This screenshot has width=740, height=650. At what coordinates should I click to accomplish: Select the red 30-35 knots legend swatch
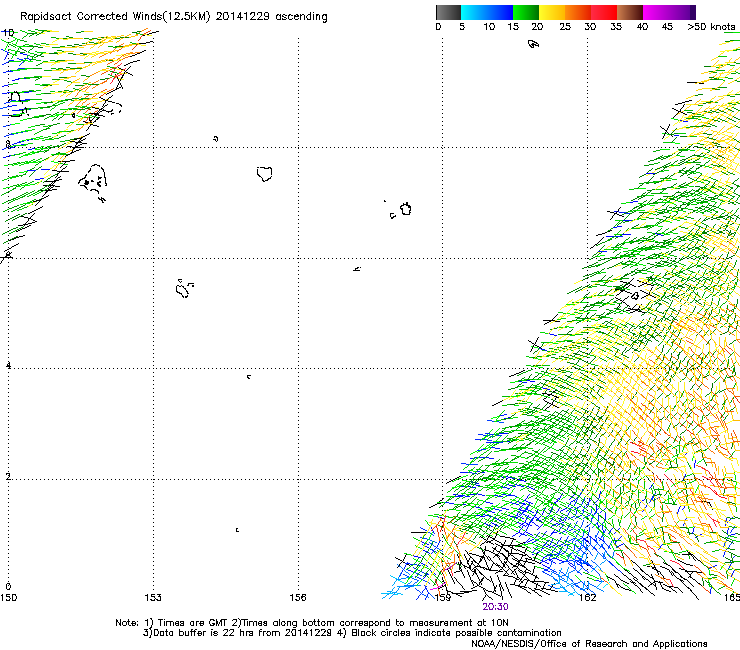pos(604,12)
